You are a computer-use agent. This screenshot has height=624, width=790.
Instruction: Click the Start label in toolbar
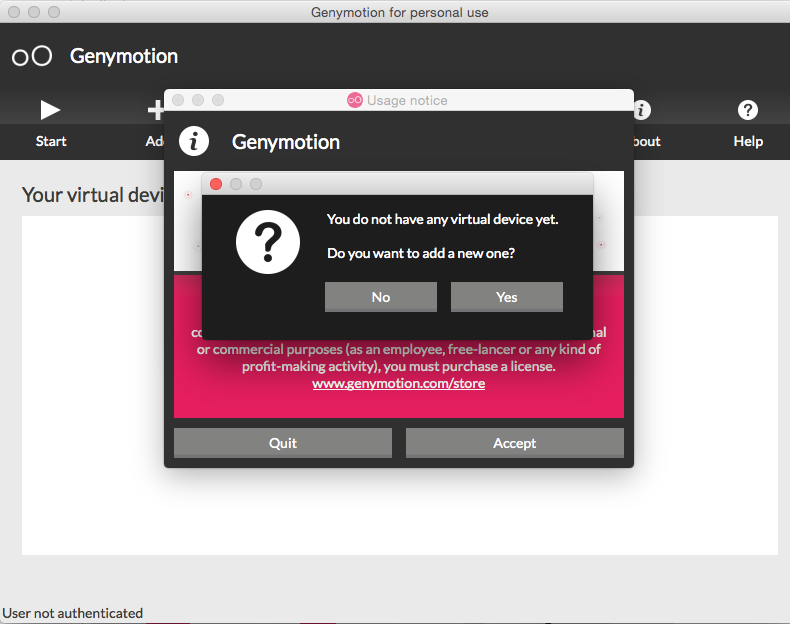[x=51, y=141]
